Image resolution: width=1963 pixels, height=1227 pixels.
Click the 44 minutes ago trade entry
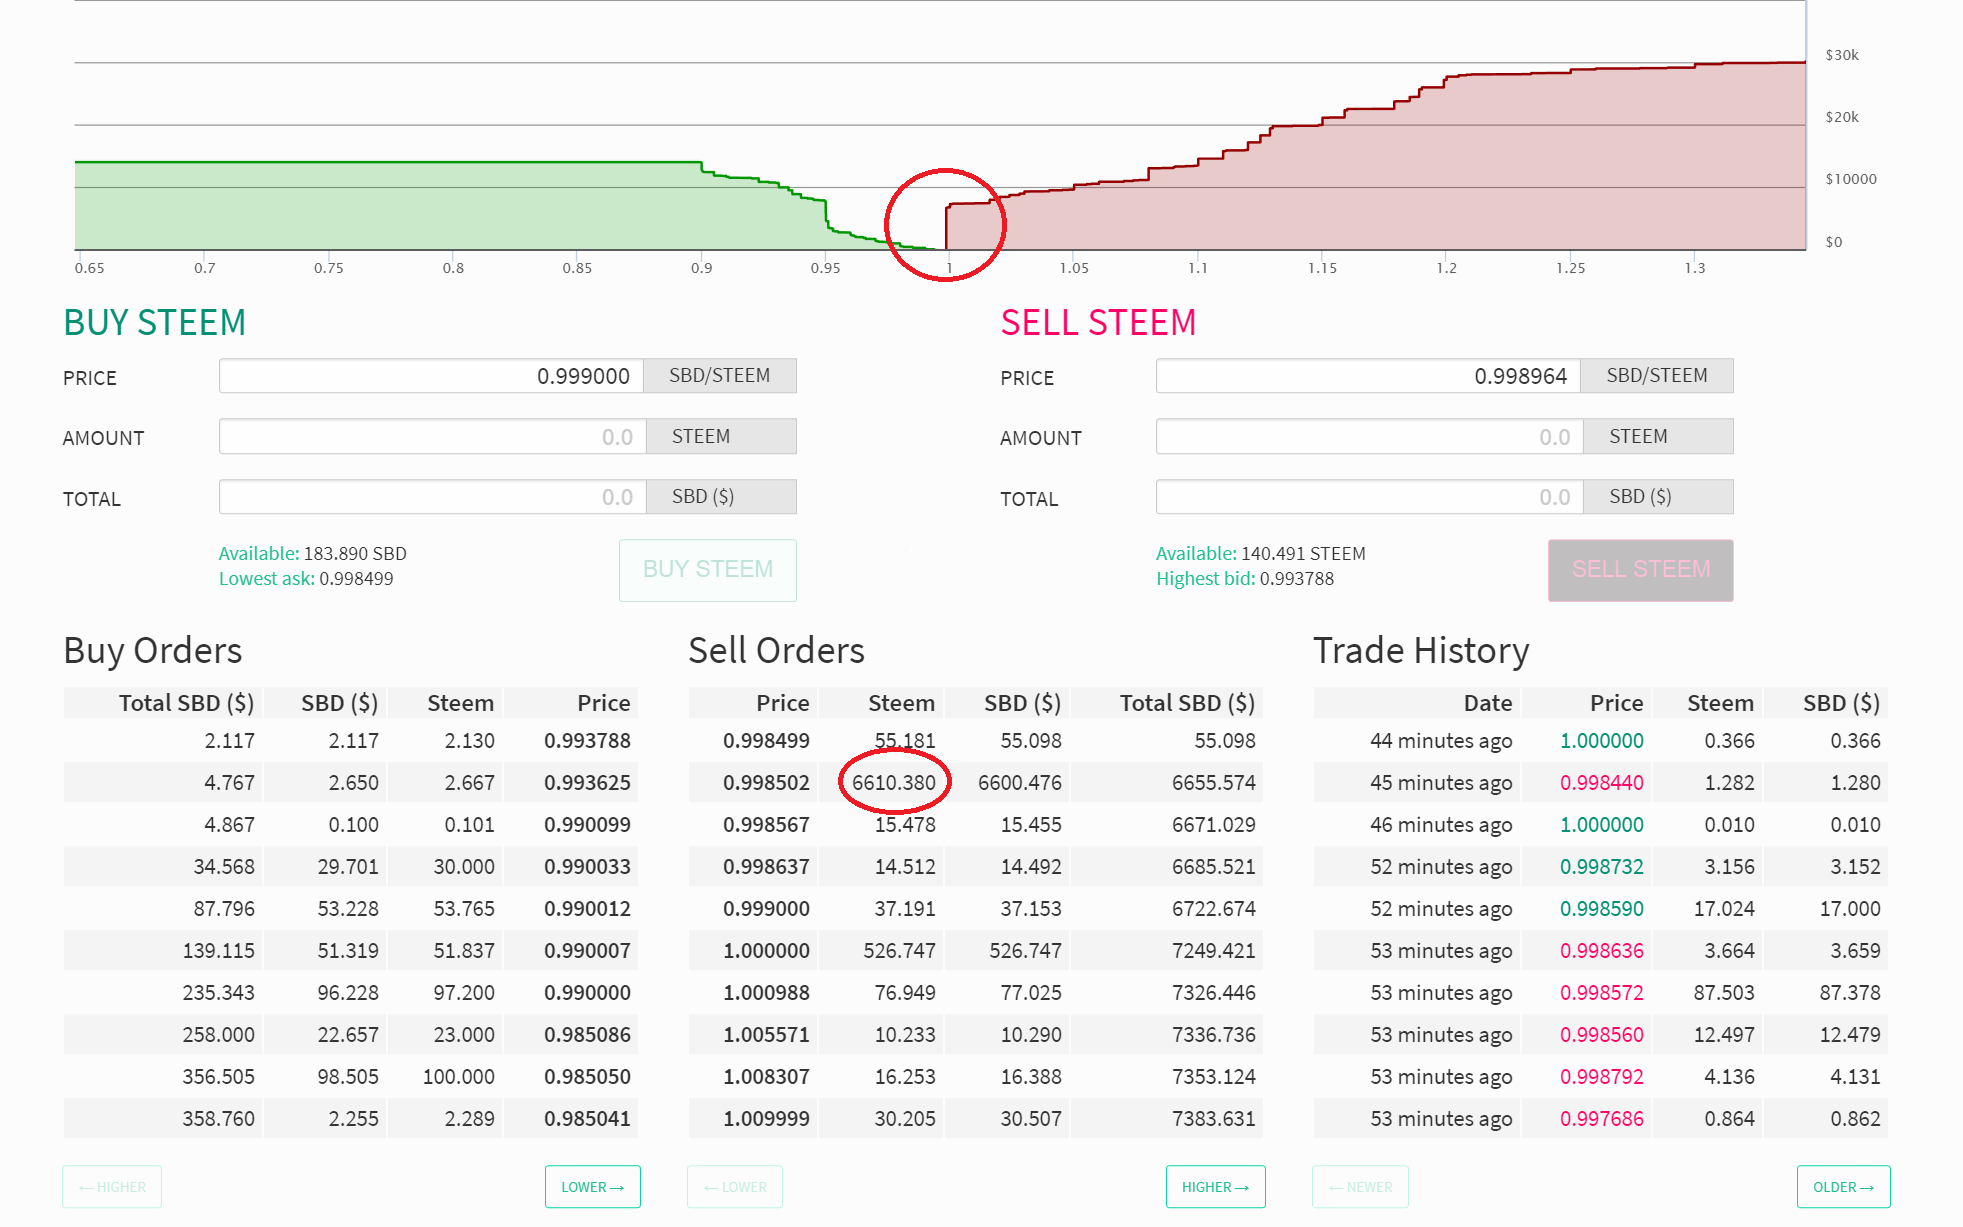tap(1601, 741)
